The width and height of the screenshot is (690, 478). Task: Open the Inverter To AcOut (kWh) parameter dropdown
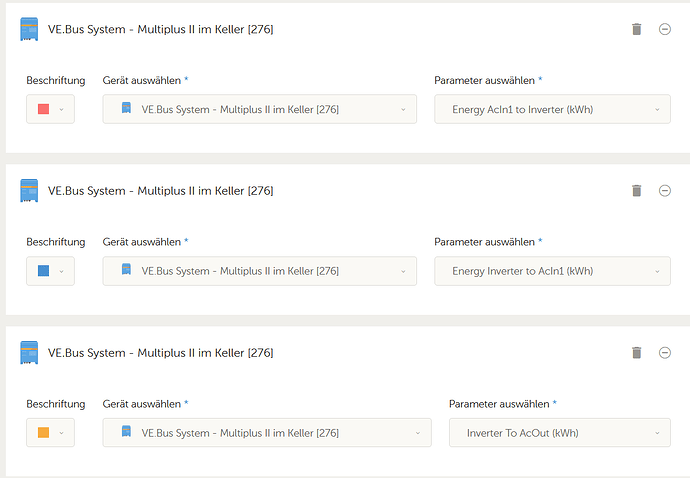click(560, 433)
